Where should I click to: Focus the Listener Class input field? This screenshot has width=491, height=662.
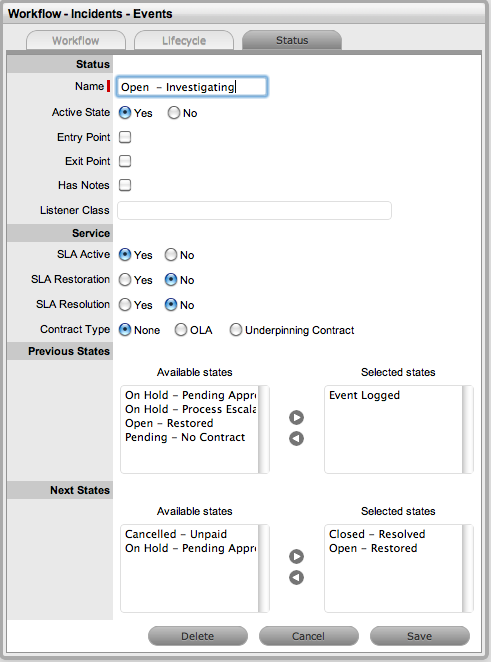(254, 210)
